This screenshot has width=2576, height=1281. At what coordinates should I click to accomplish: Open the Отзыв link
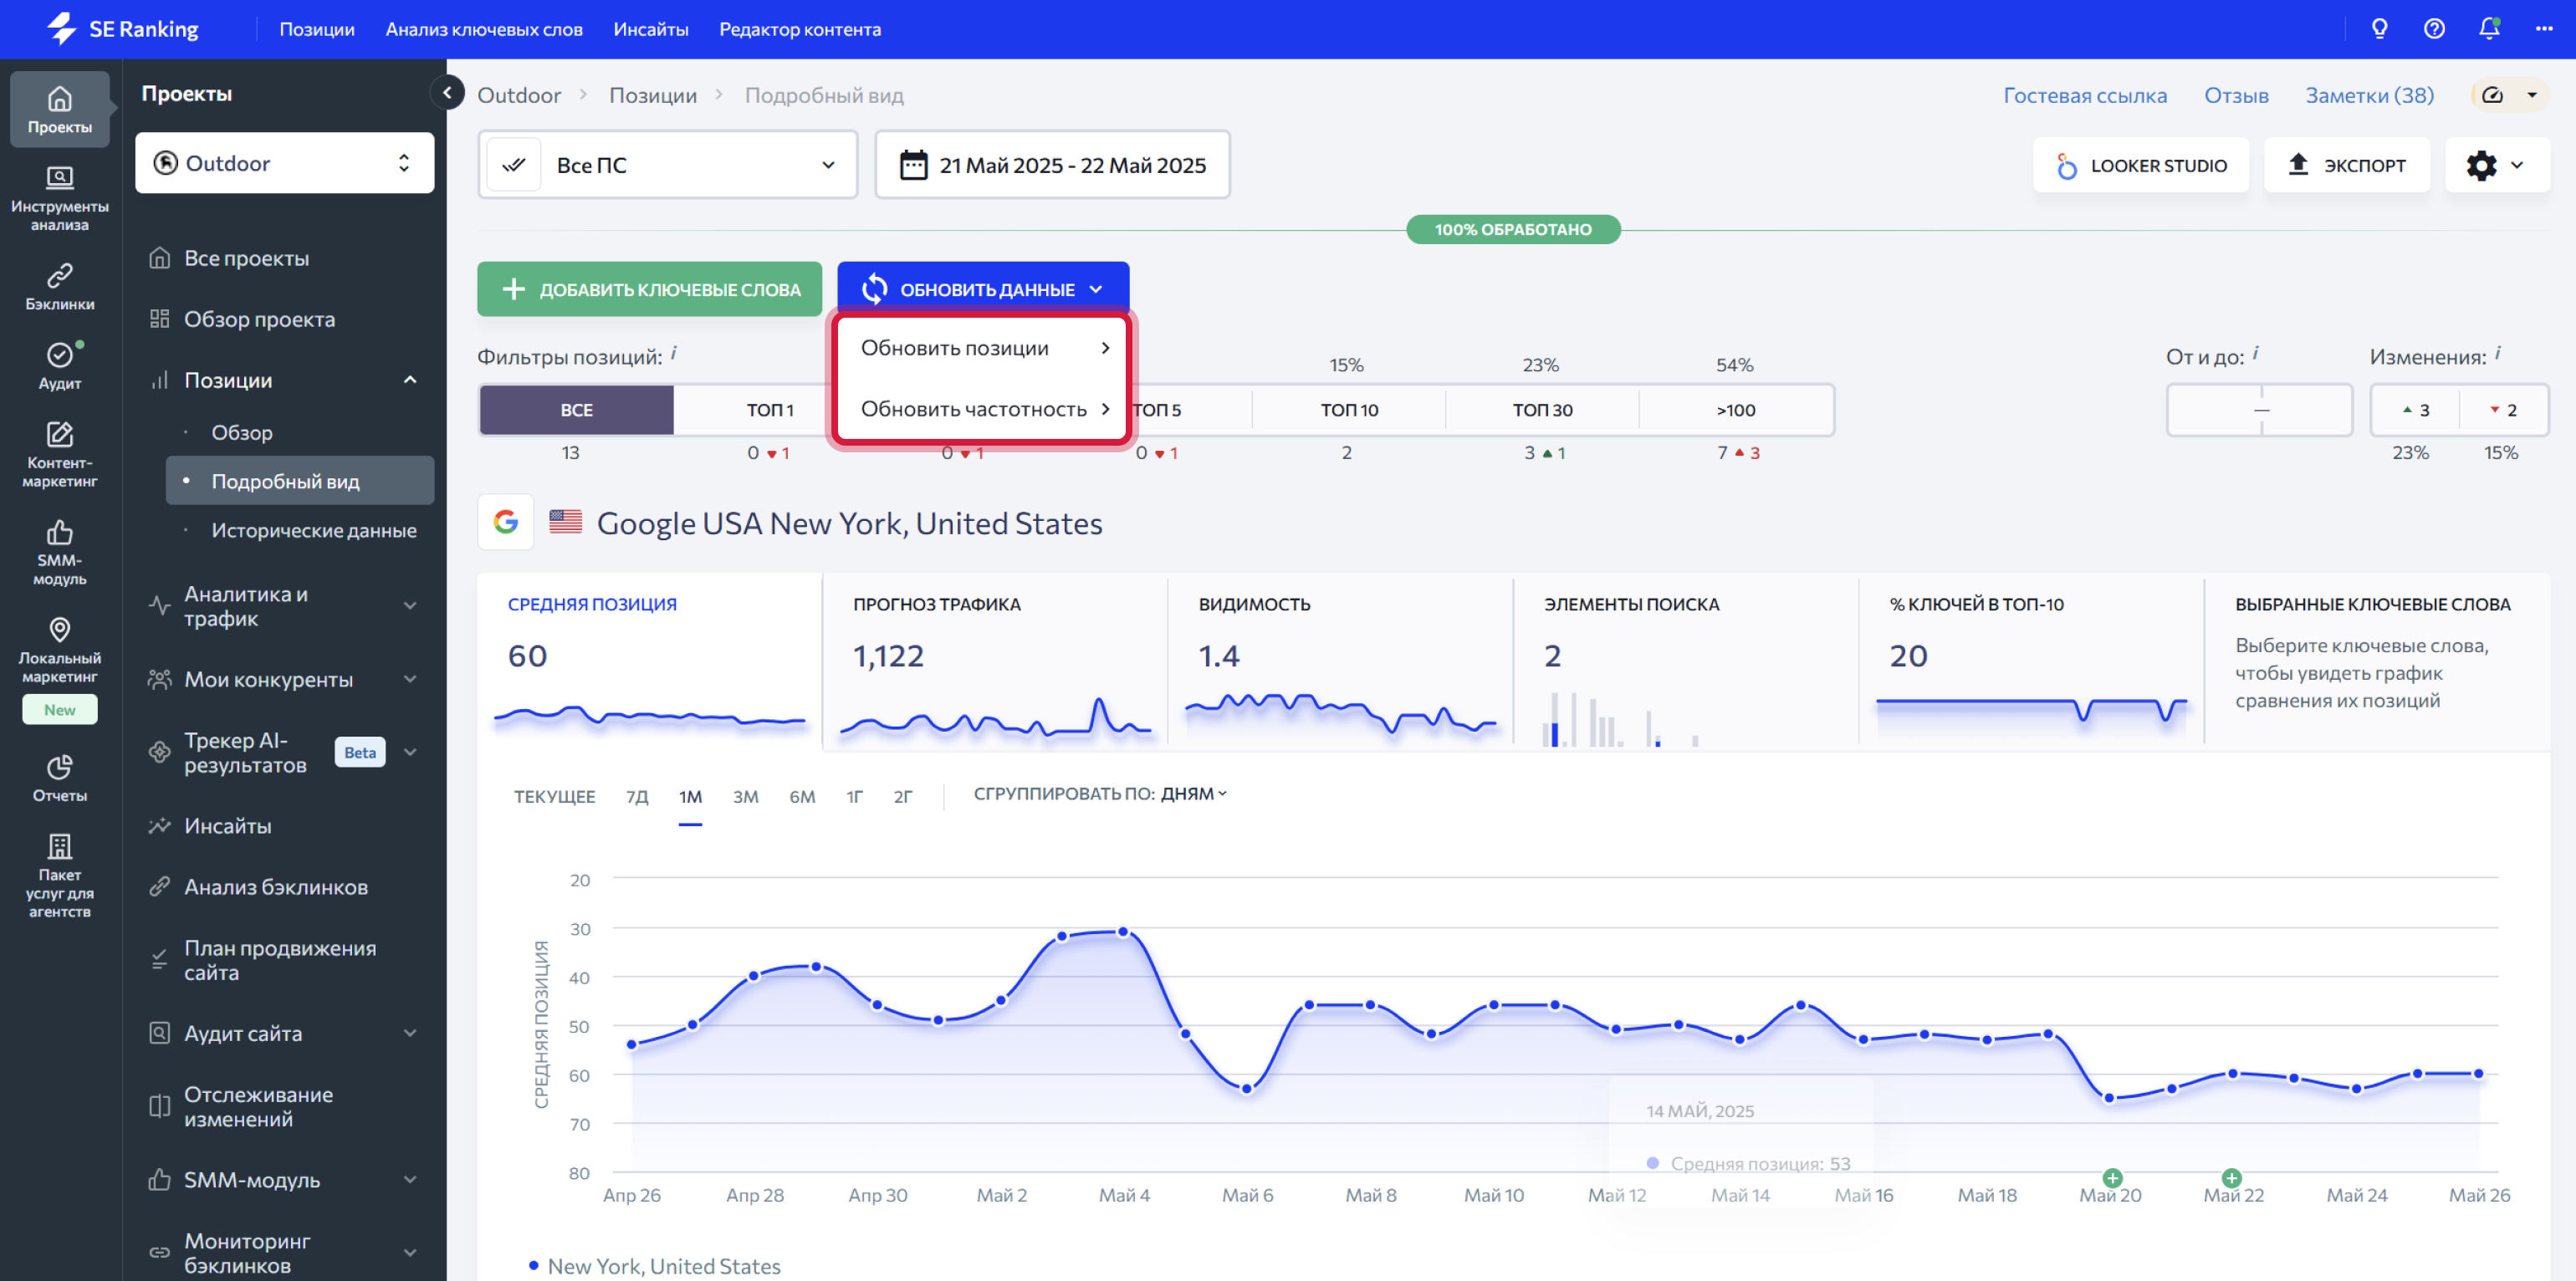point(2236,95)
